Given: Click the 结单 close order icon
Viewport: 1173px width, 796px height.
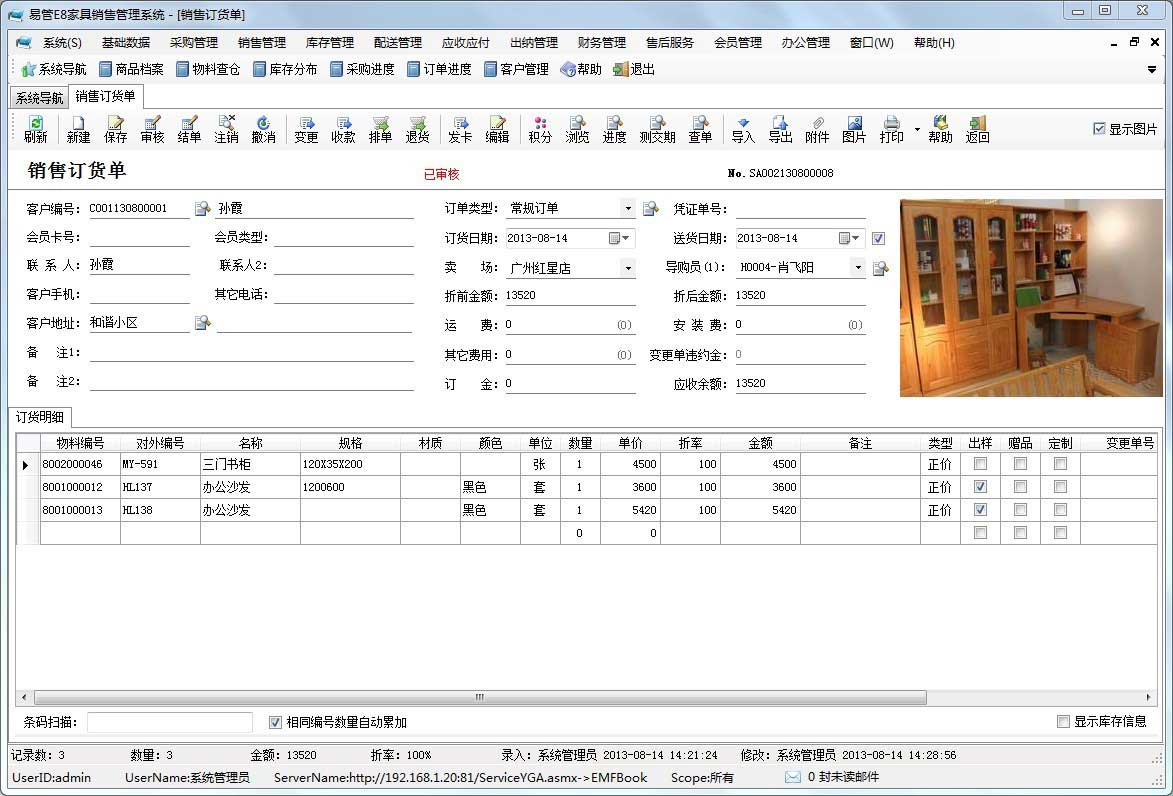Looking at the screenshot, I should tap(189, 129).
